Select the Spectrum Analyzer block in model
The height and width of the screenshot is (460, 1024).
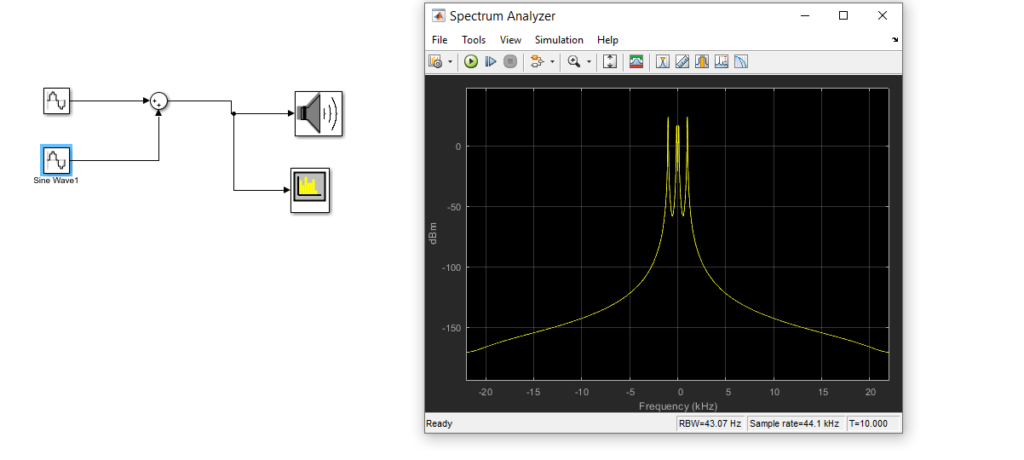point(310,190)
